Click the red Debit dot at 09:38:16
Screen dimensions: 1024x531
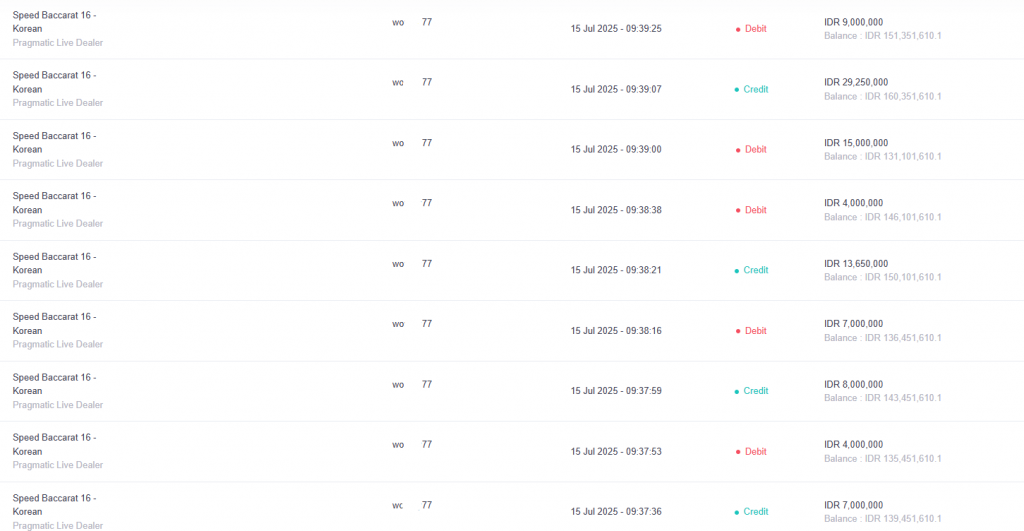[x=738, y=331]
